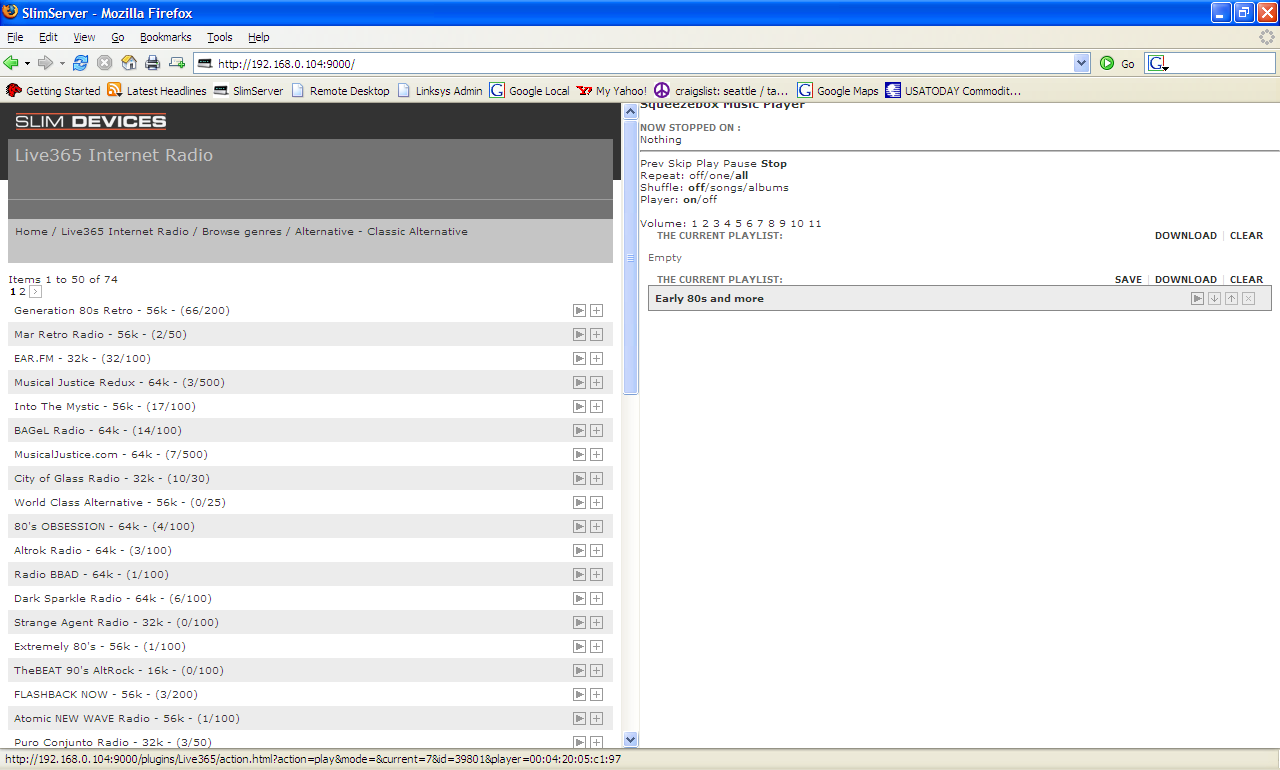Add Atomic NEW WAVE Radio to playlist
Image resolution: width=1280 pixels, height=770 pixels.
click(596, 719)
